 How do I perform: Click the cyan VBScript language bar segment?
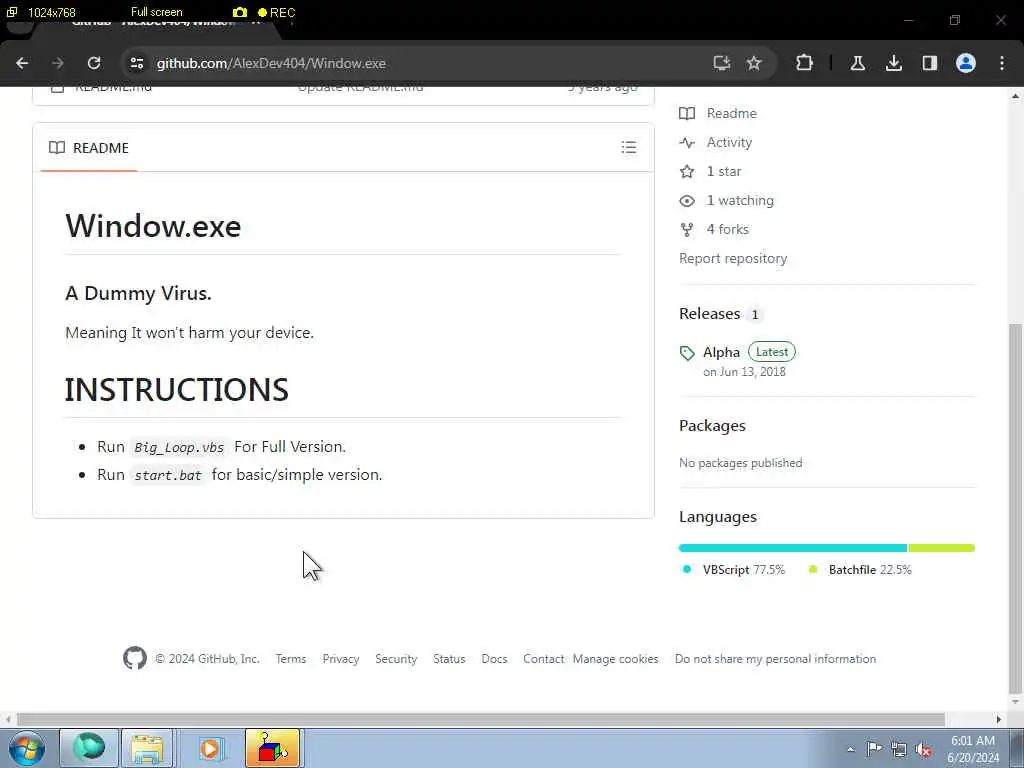click(x=793, y=548)
